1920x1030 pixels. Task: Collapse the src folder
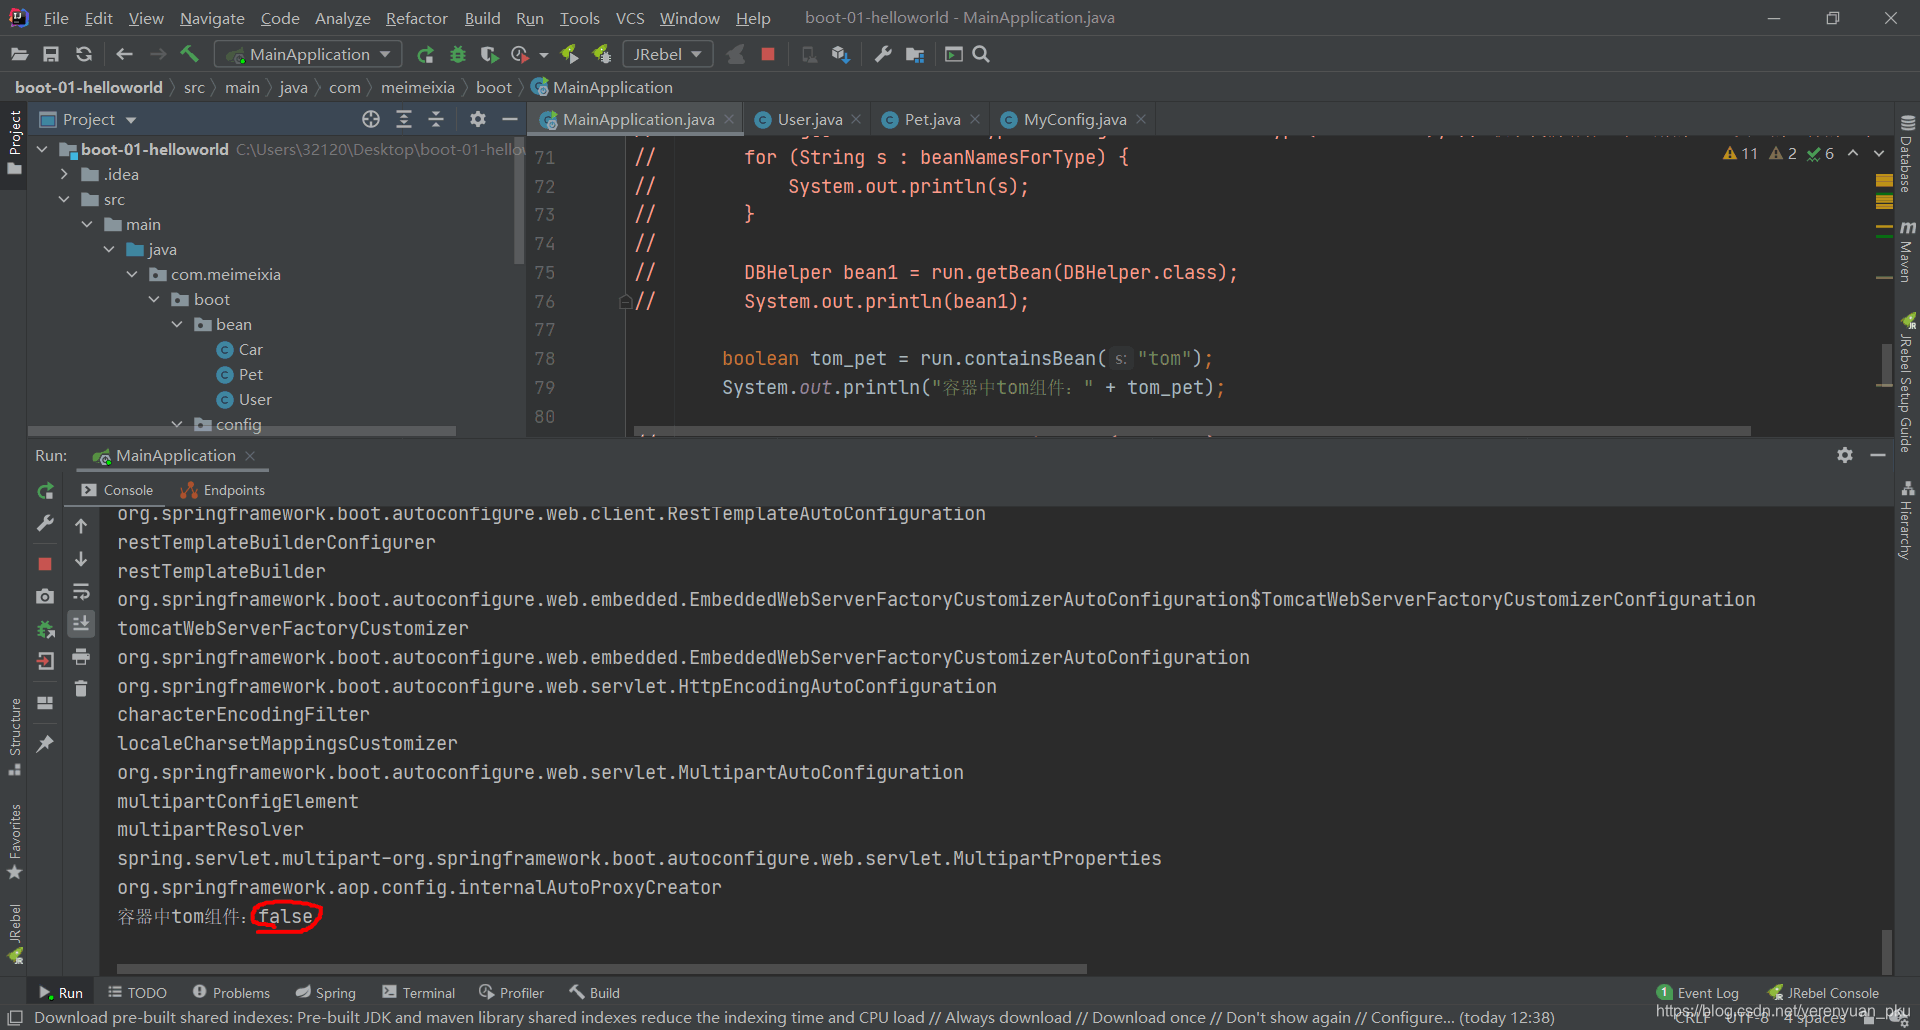tap(65, 199)
